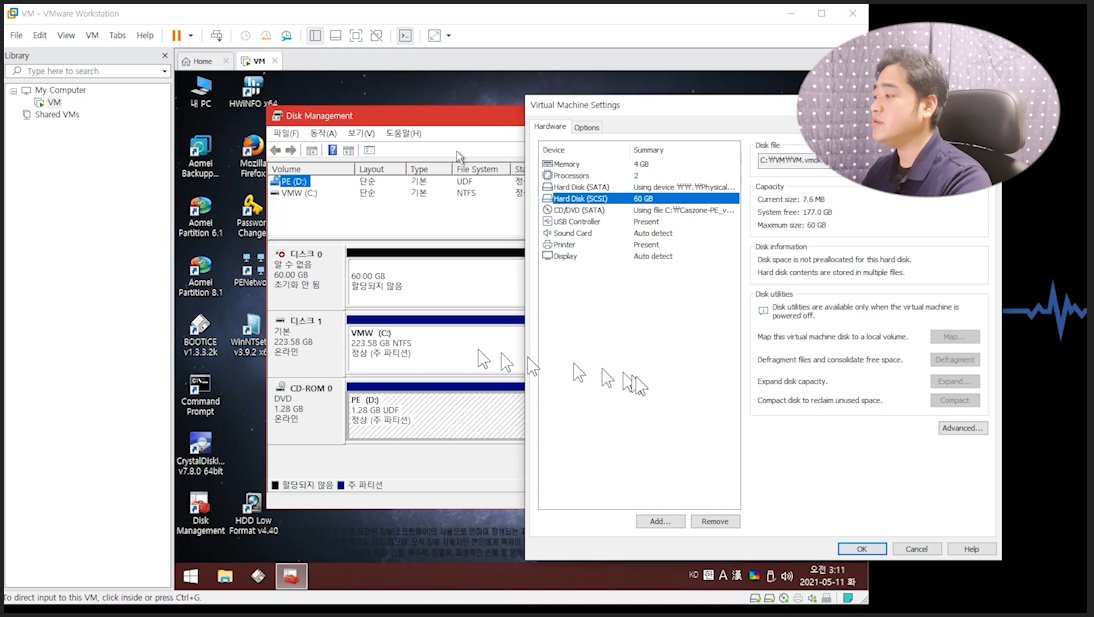Open the VMware File menu
The height and width of the screenshot is (617, 1094).
tap(16, 36)
